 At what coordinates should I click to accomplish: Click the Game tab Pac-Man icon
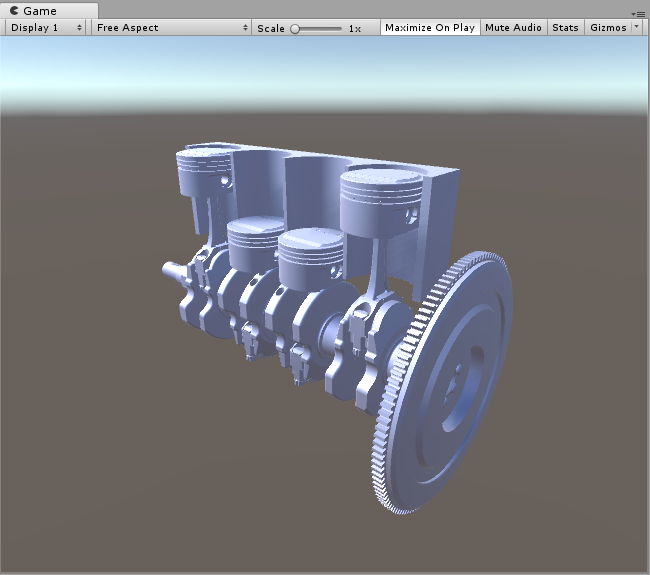click(x=14, y=10)
